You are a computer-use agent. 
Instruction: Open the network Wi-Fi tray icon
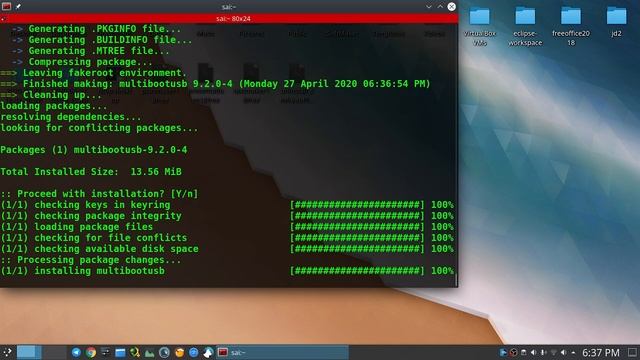pyautogui.click(x=553, y=353)
